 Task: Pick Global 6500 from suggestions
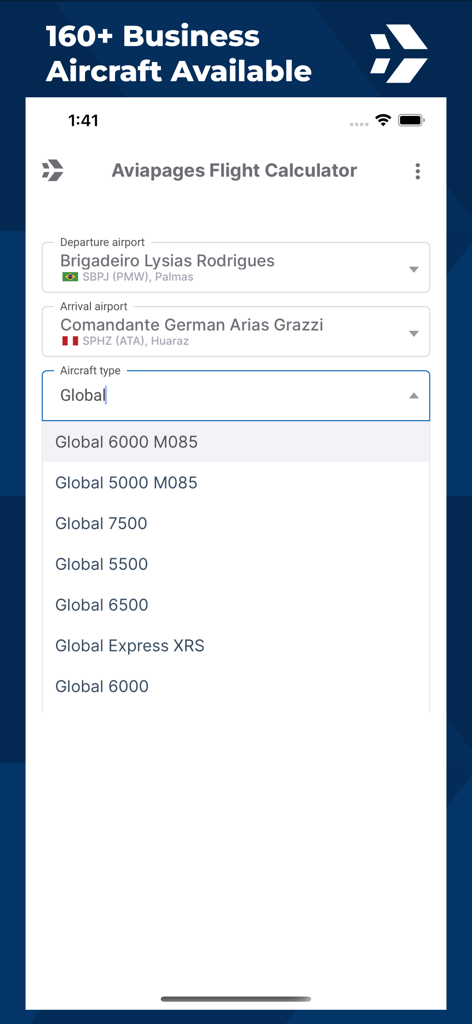(236, 605)
